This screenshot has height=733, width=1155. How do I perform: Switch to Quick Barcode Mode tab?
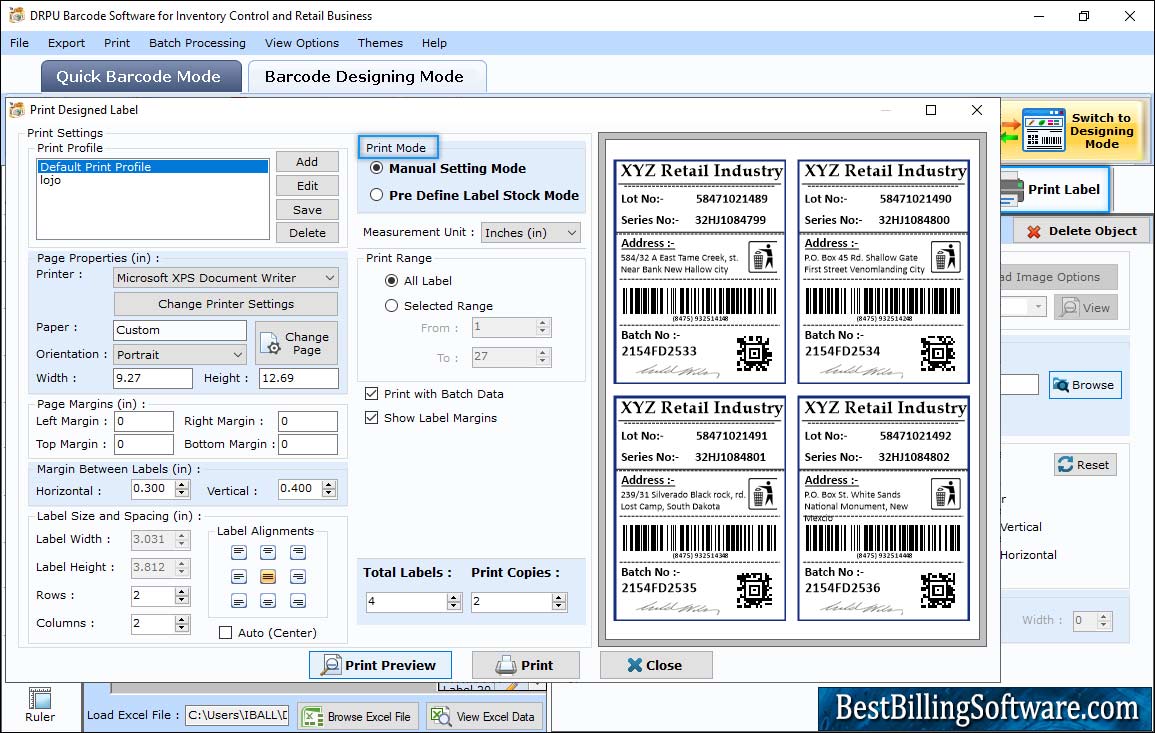[x=141, y=77]
